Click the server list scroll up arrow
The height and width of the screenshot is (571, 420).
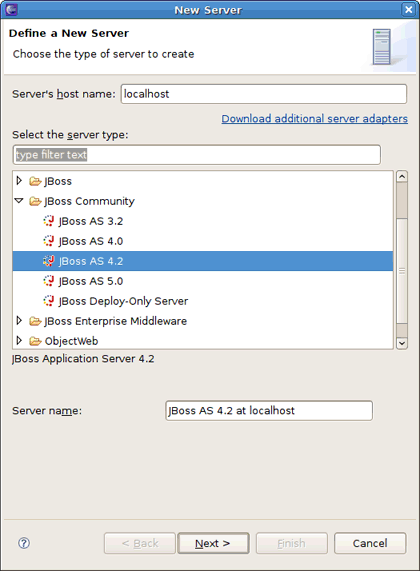click(402, 177)
